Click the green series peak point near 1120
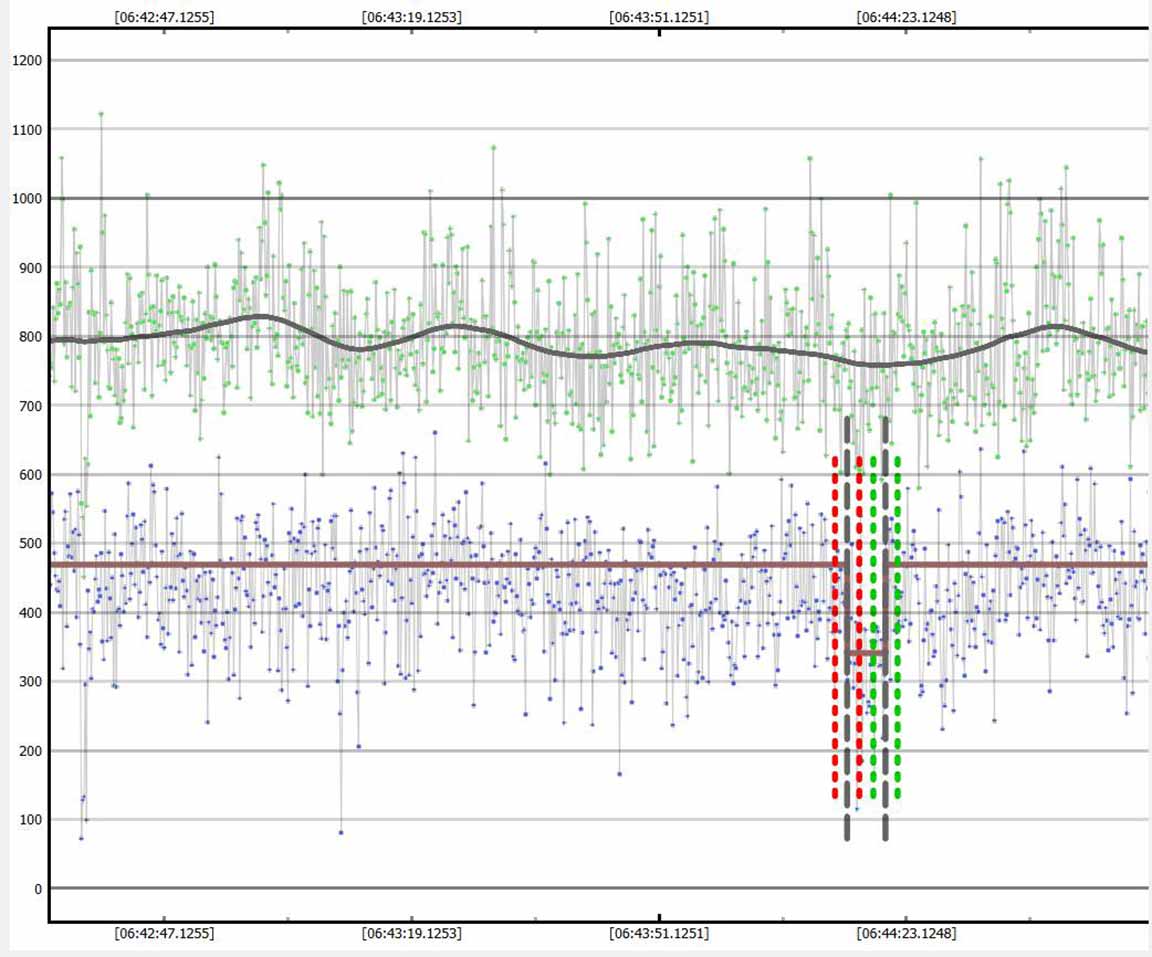The image size is (1152, 957). 101,114
